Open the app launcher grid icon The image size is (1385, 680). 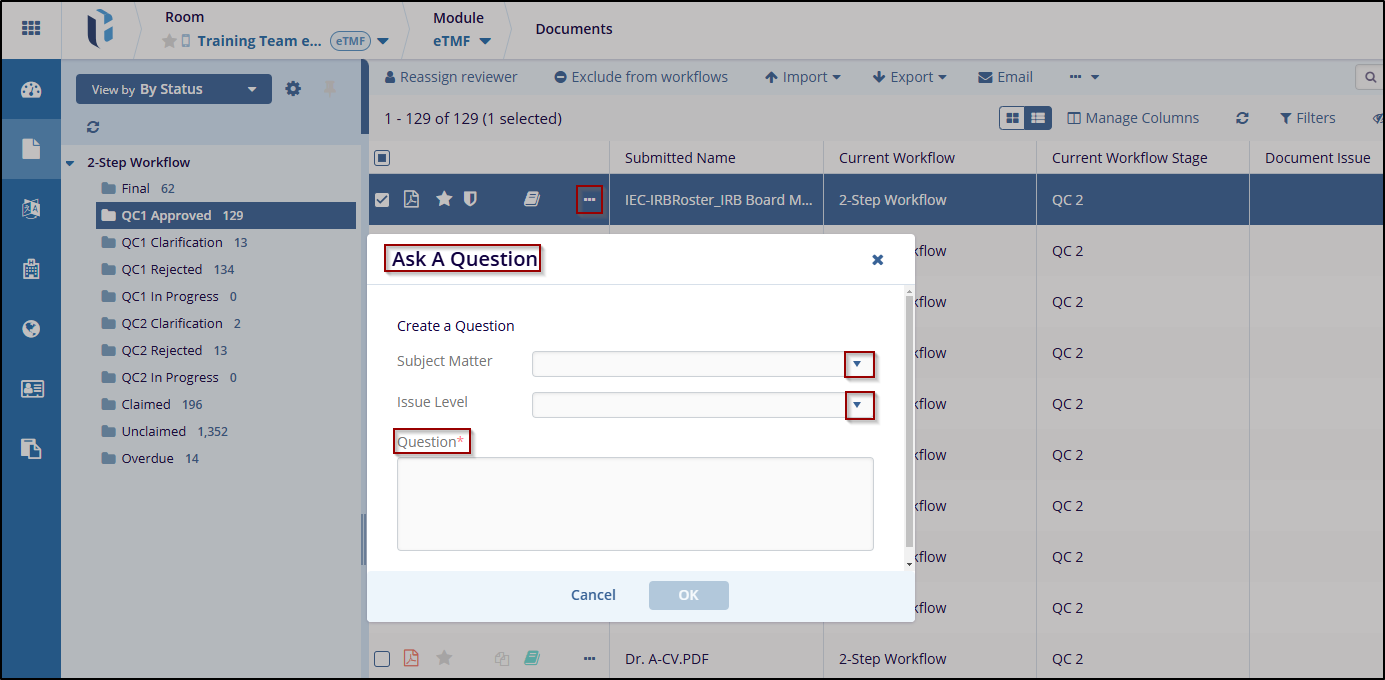[31, 29]
